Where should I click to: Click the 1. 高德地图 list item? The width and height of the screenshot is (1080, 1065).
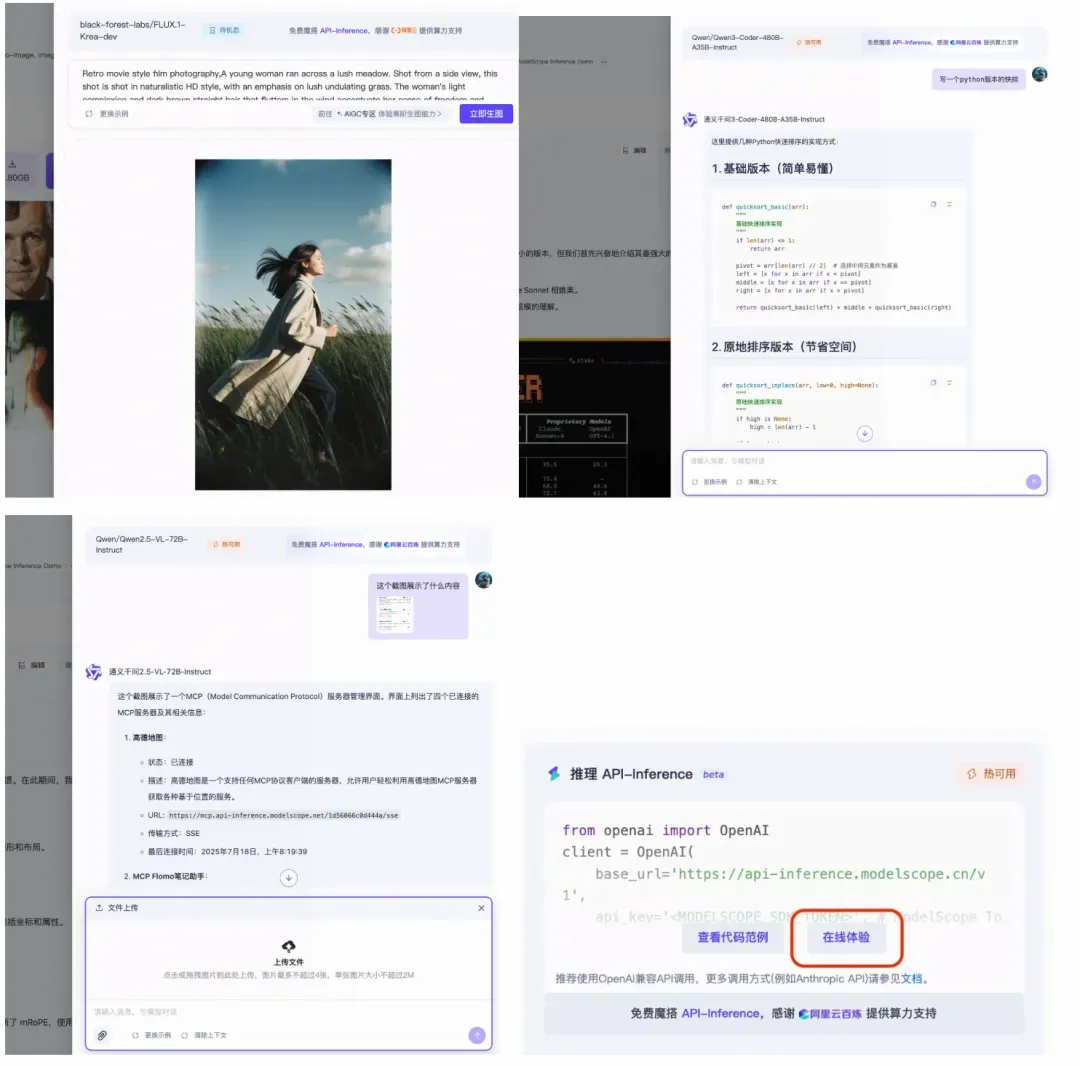[145, 738]
